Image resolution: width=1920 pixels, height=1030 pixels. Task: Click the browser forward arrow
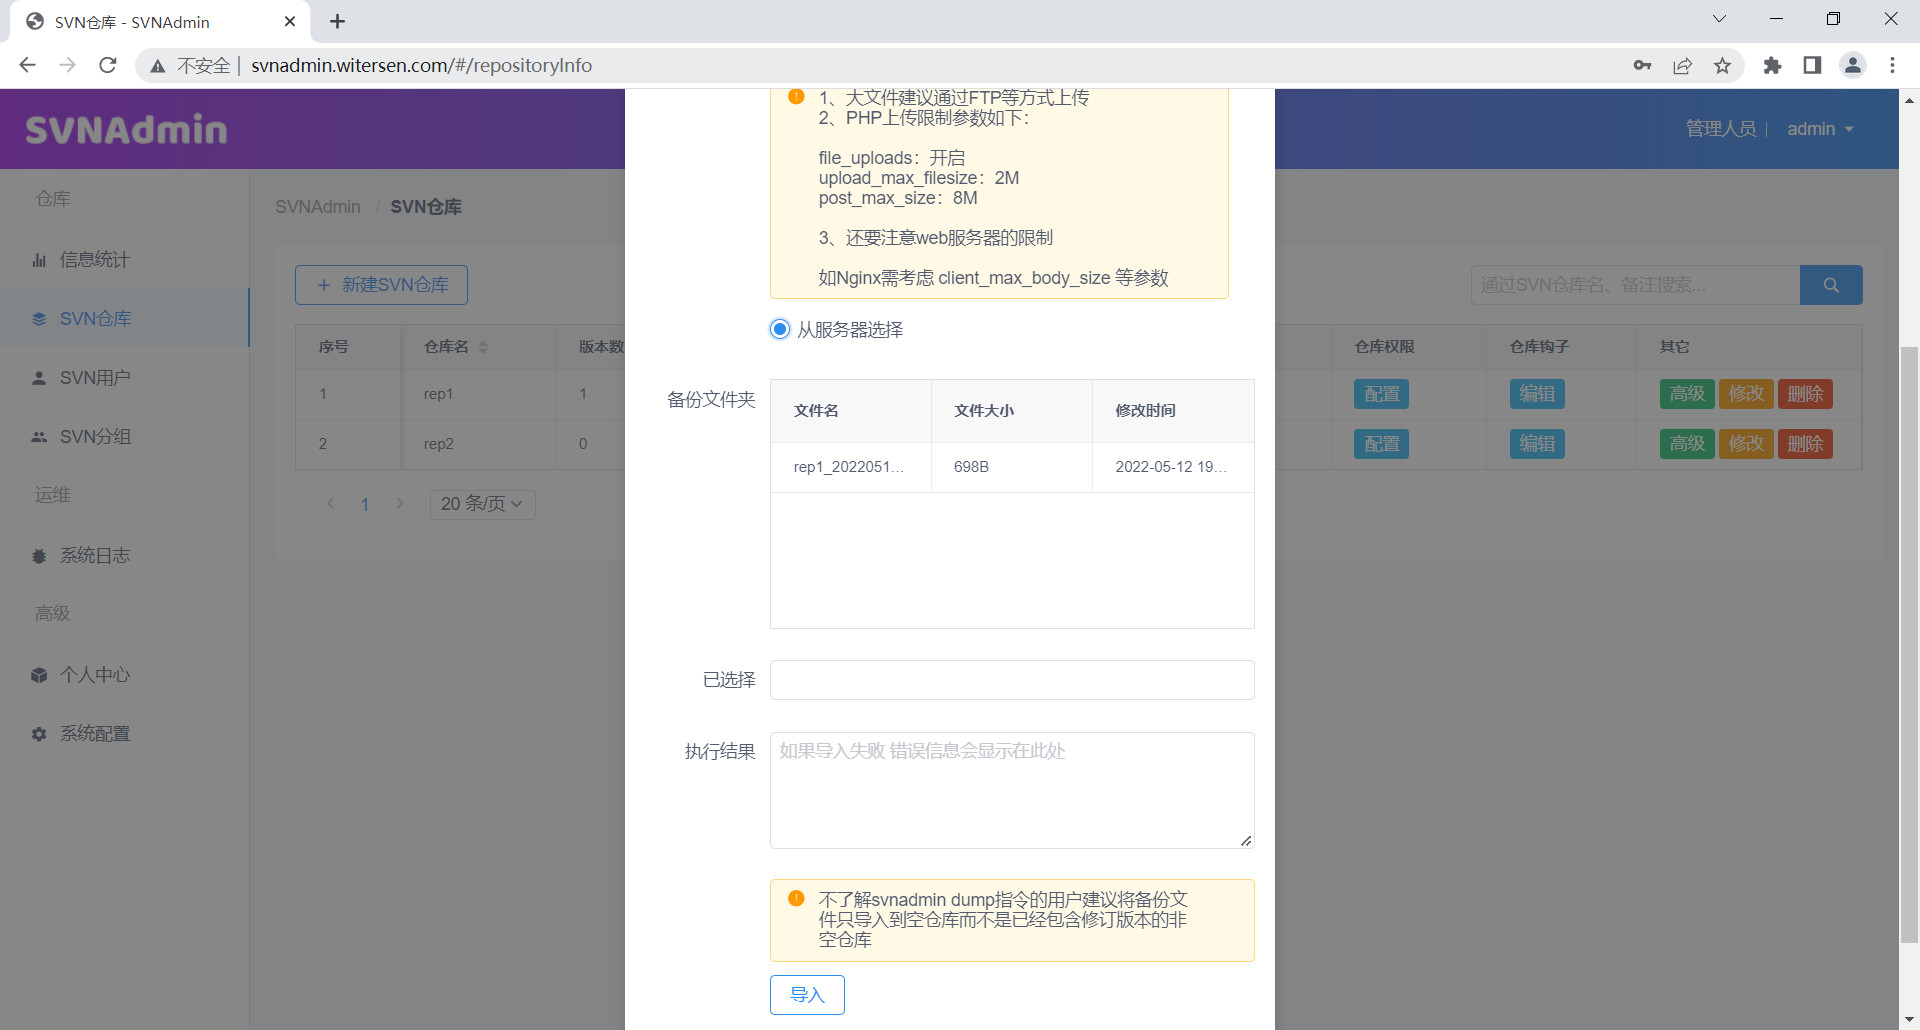click(67, 65)
